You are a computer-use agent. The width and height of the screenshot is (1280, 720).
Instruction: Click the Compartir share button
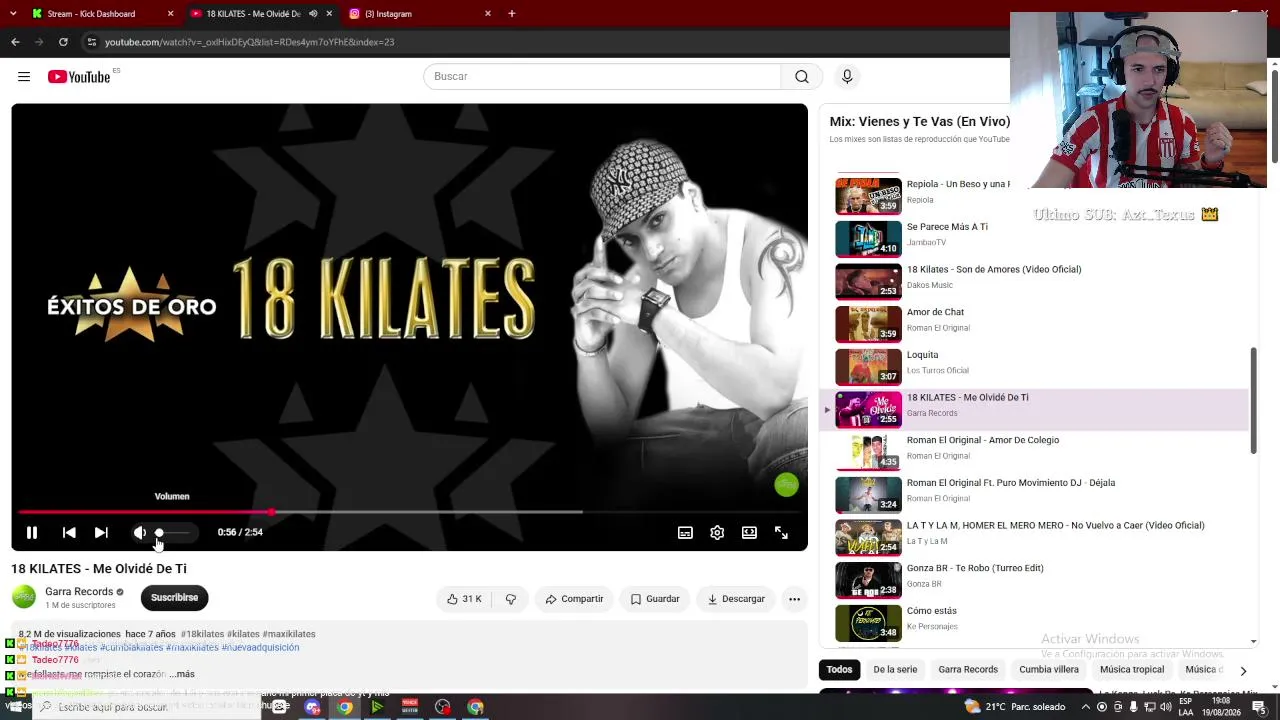coord(574,599)
